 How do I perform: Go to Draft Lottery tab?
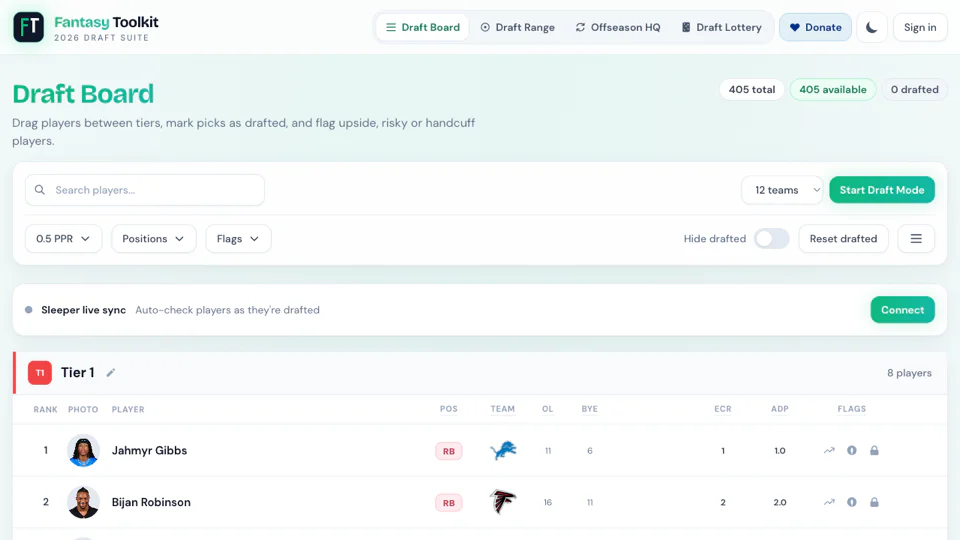point(721,27)
